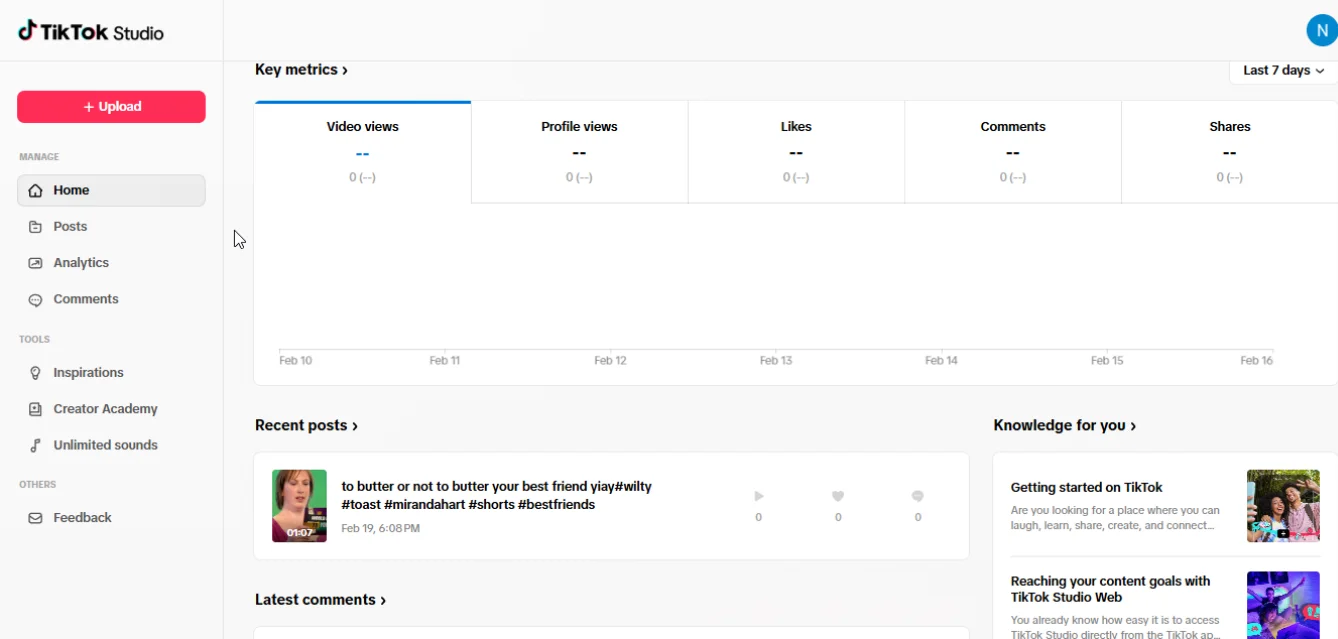
Task: Expand Recent posts section
Action: point(306,426)
